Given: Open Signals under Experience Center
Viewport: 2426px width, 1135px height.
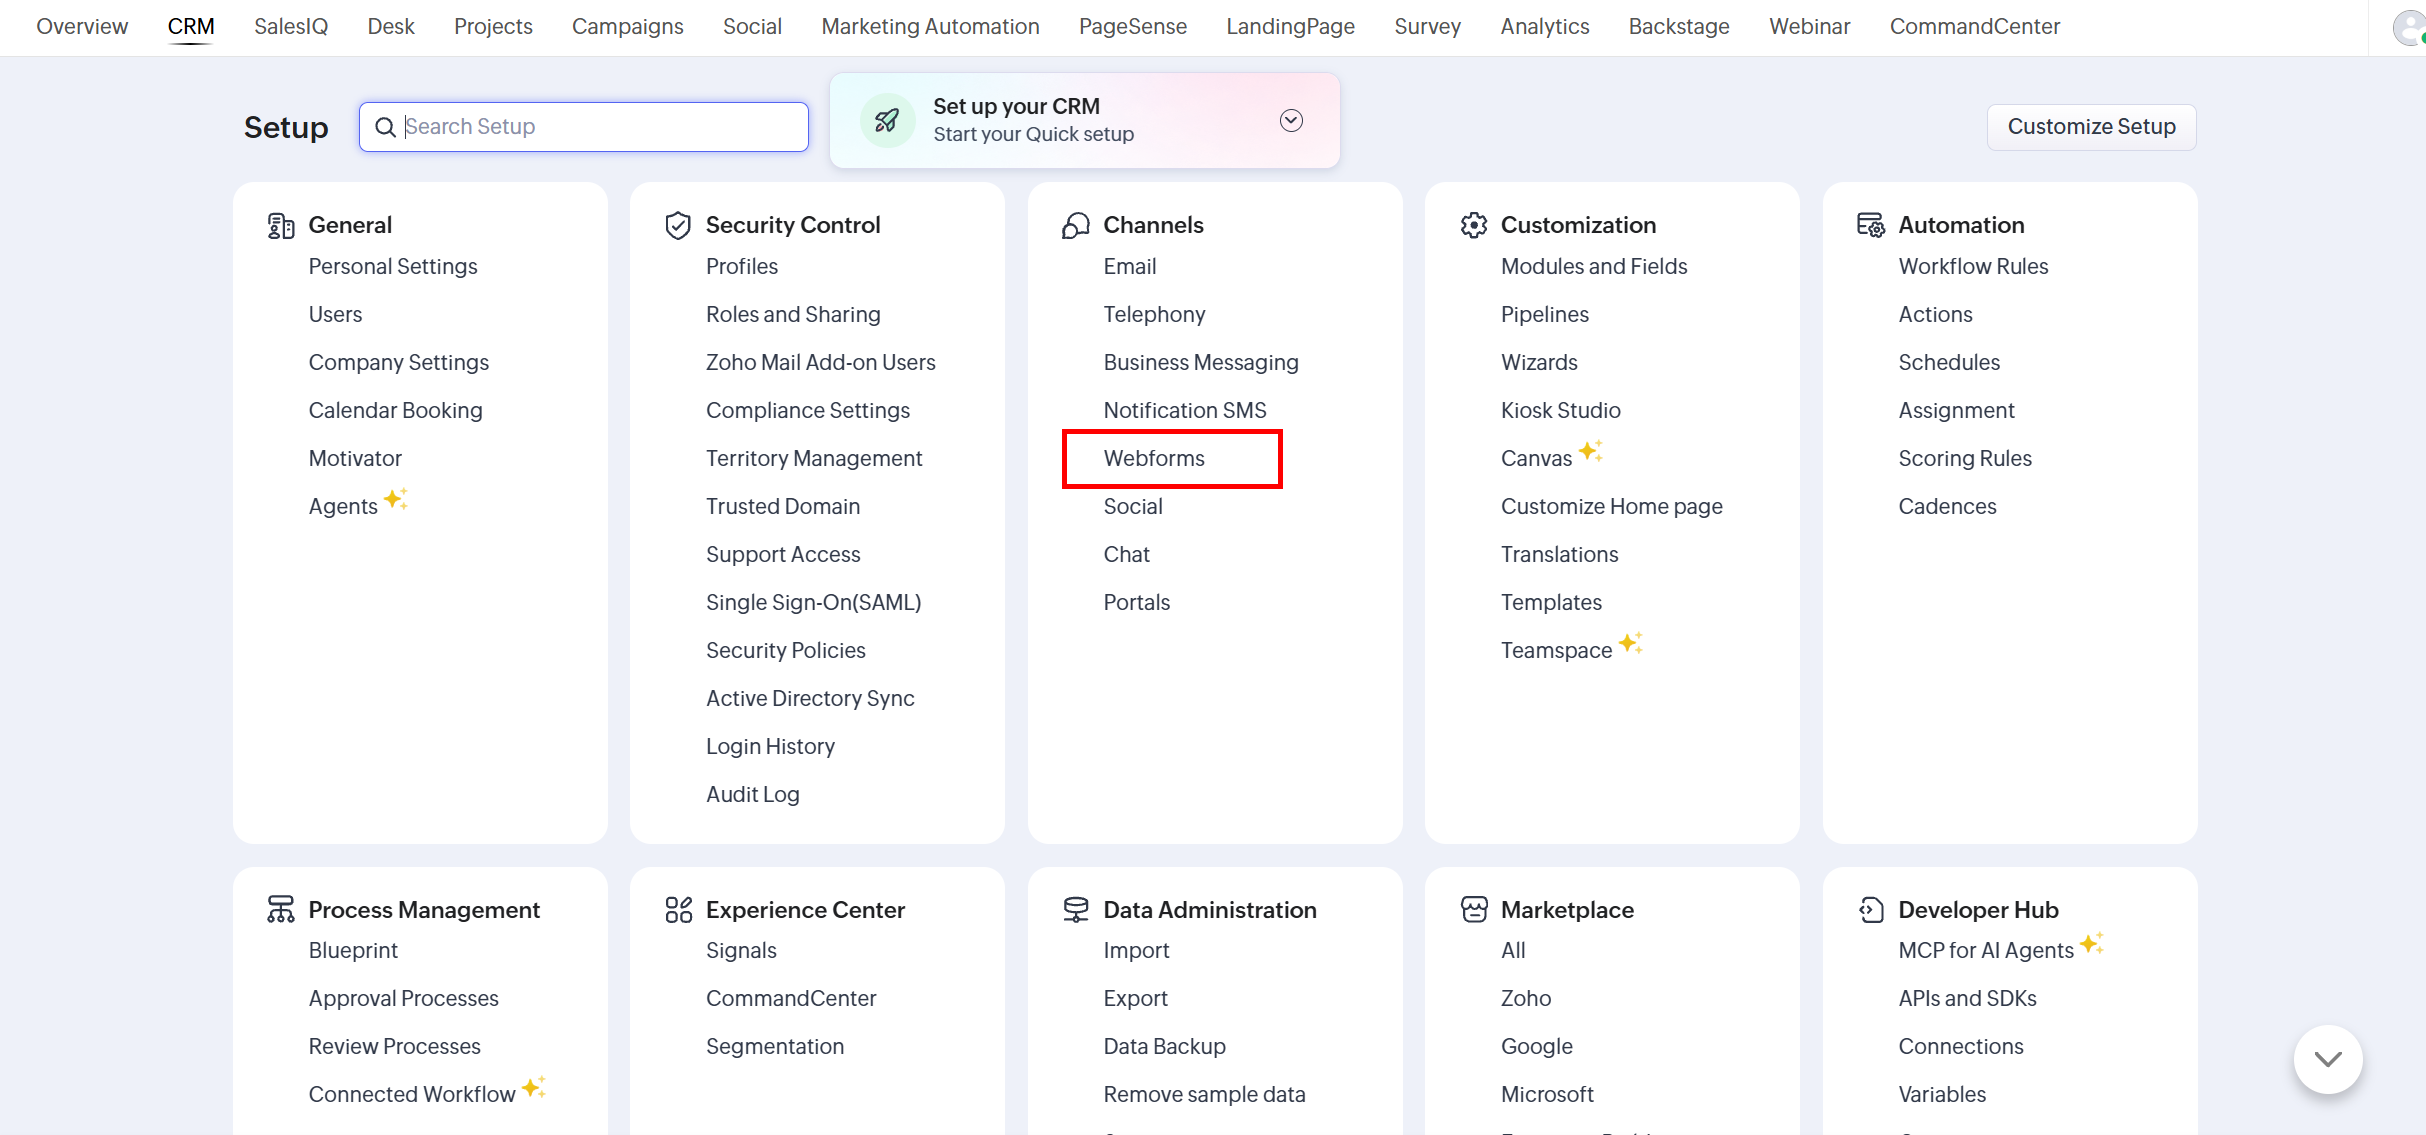Looking at the screenshot, I should coord(741,950).
